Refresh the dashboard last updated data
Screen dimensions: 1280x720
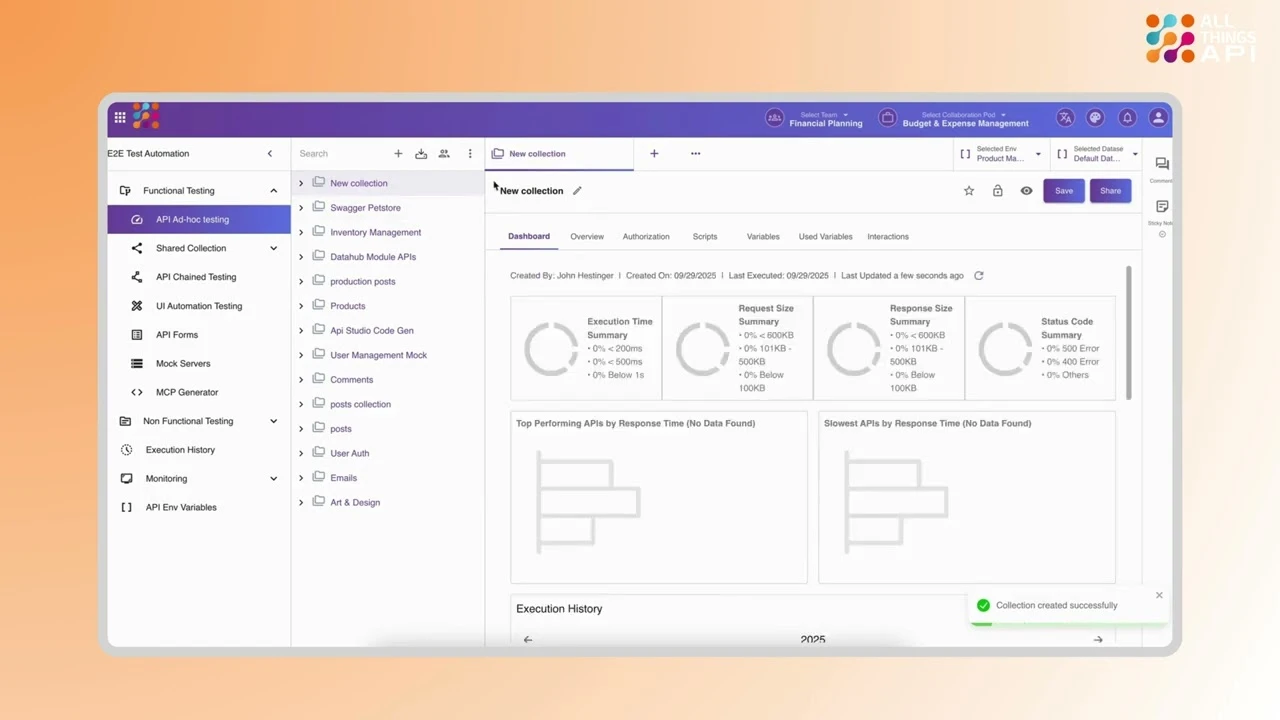tap(979, 276)
